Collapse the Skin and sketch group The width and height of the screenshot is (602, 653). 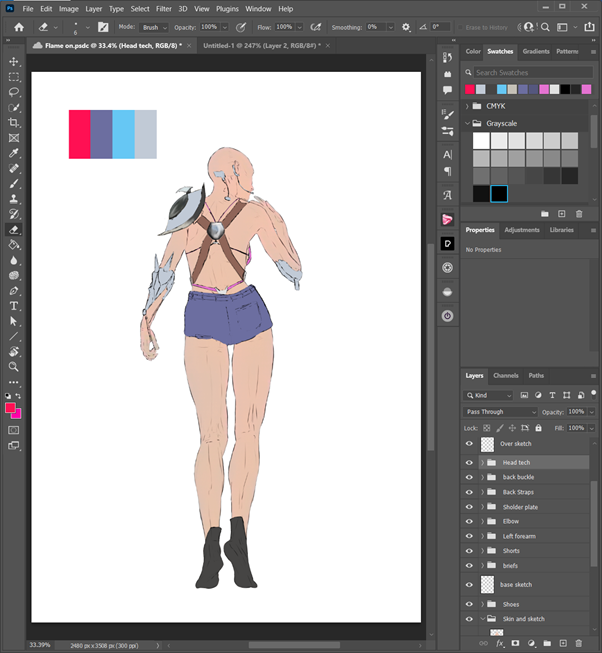pyautogui.click(x=483, y=619)
